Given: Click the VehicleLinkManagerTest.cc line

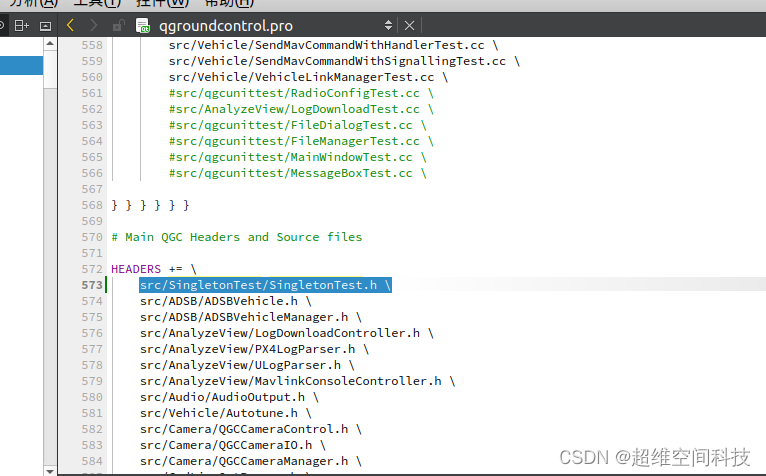Looking at the screenshot, I should coord(308,77).
